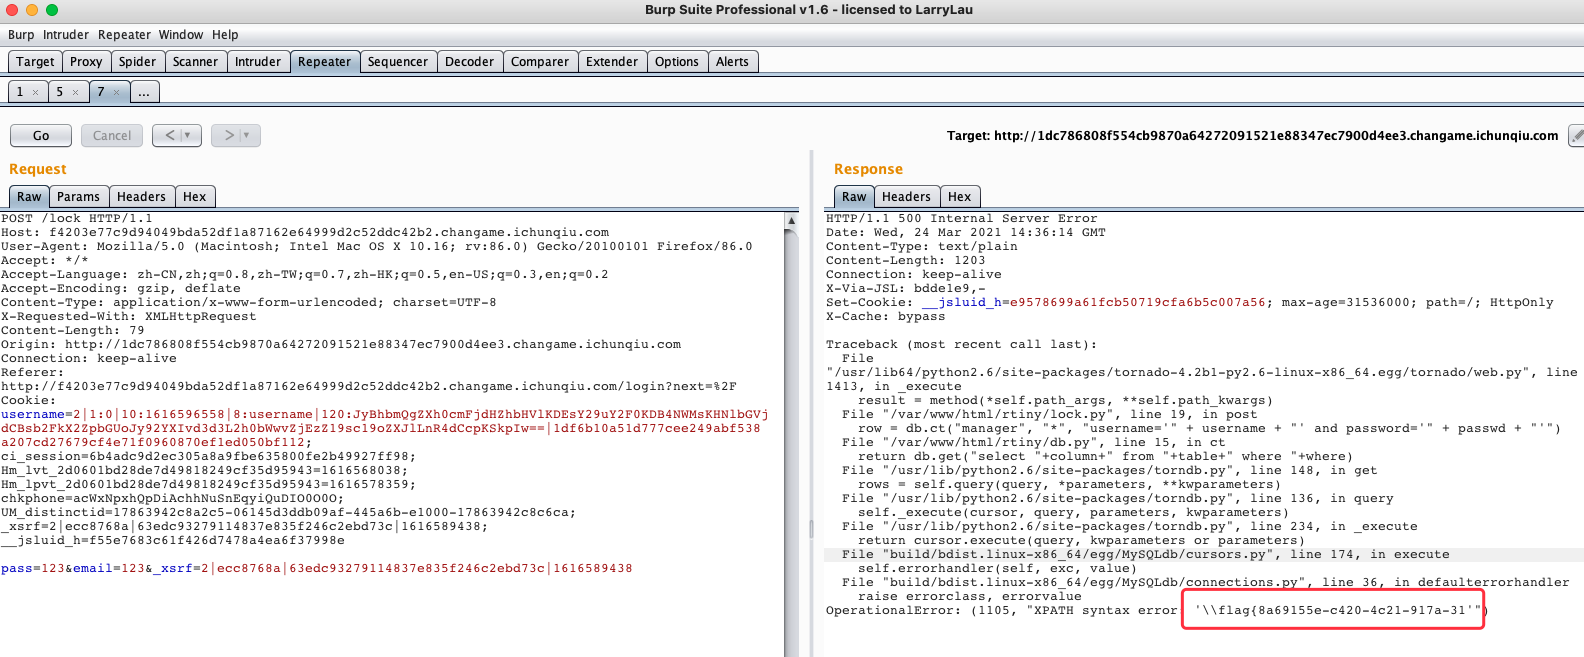Image resolution: width=1584 pixels, height=657 pixels.
Task: Switch to the Decoder tab
Action: pyautogui.click(x=470, y=62)
